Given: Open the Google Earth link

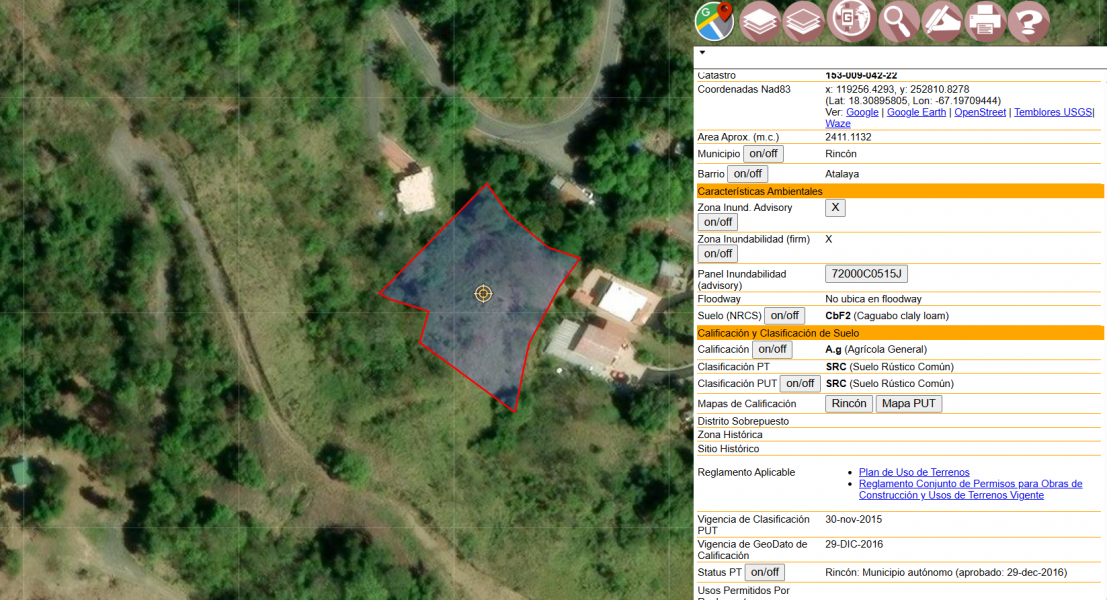Looking at the screenshot, I should point(916,113).
